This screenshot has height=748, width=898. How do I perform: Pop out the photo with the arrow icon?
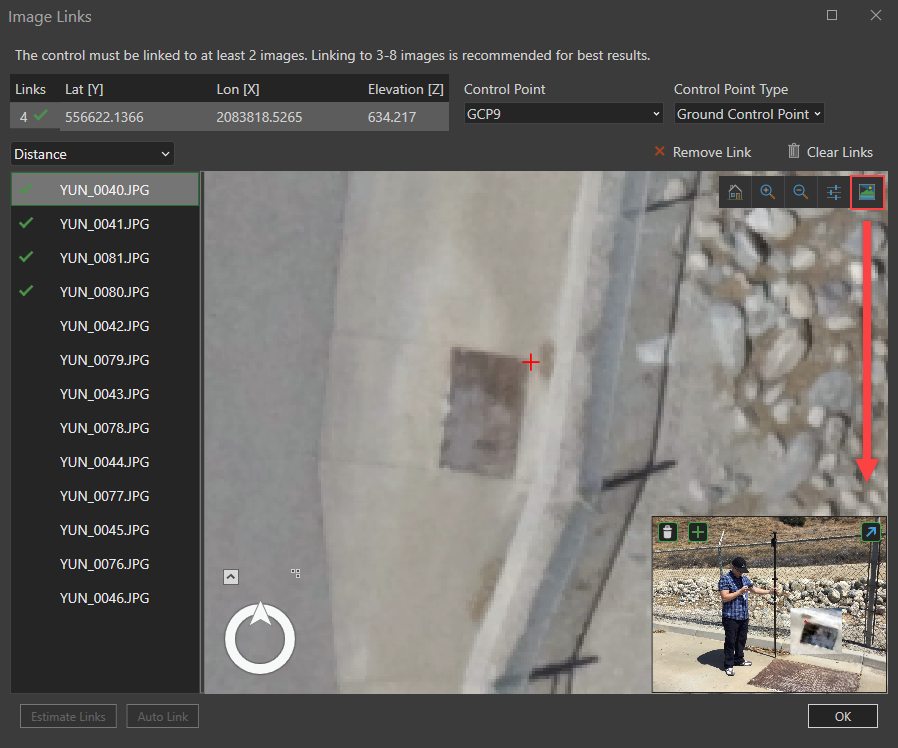[871, 532]
